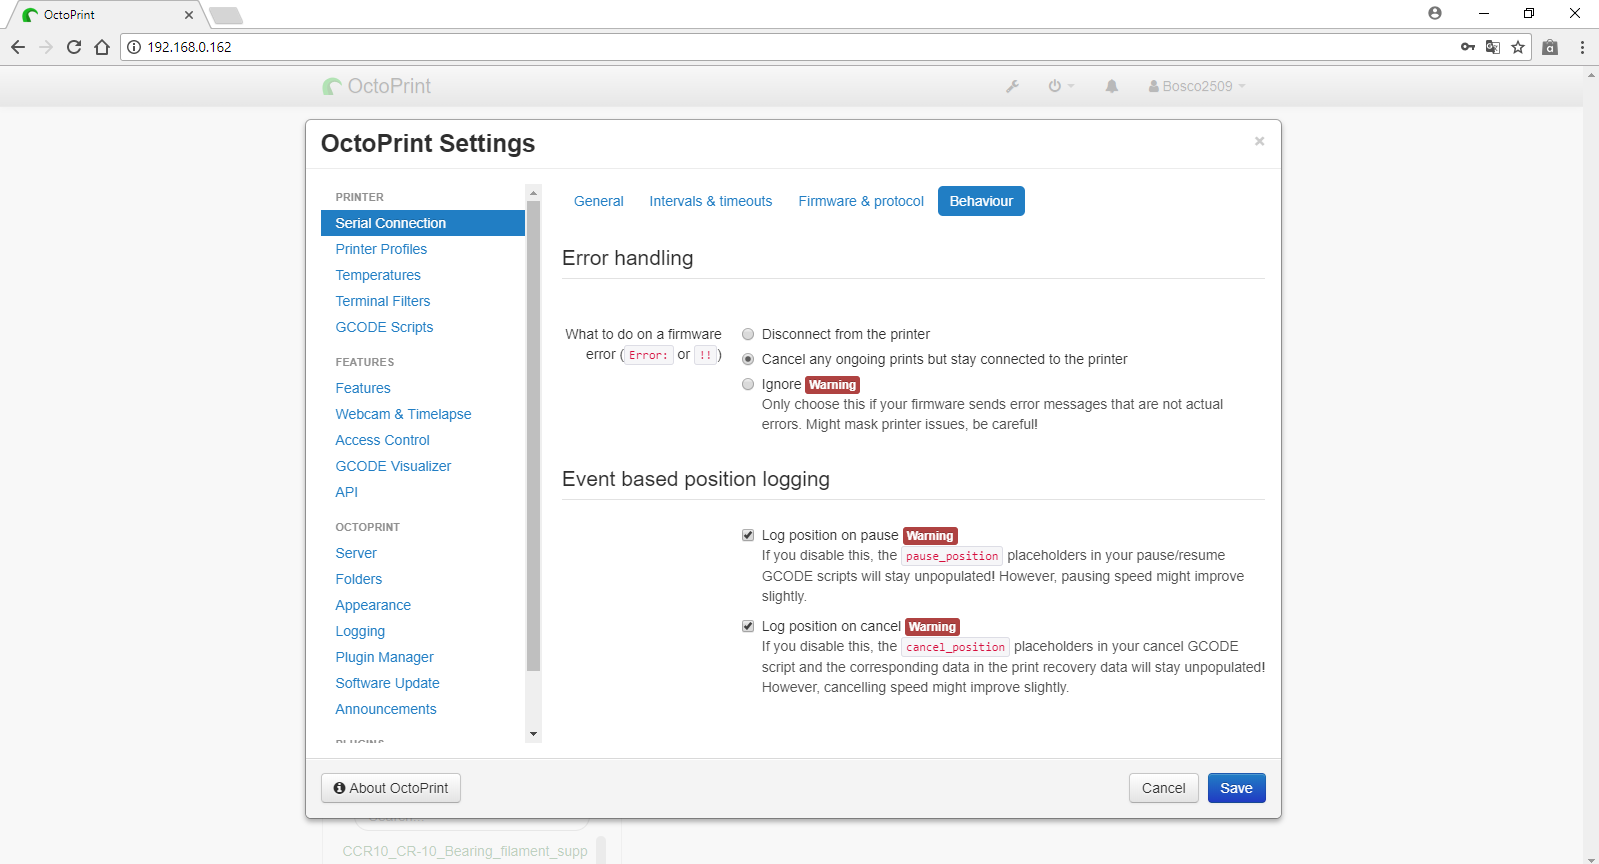Click the sidebar scrollbar up arrow
The image size is (1599, 864).
(533, 192)
